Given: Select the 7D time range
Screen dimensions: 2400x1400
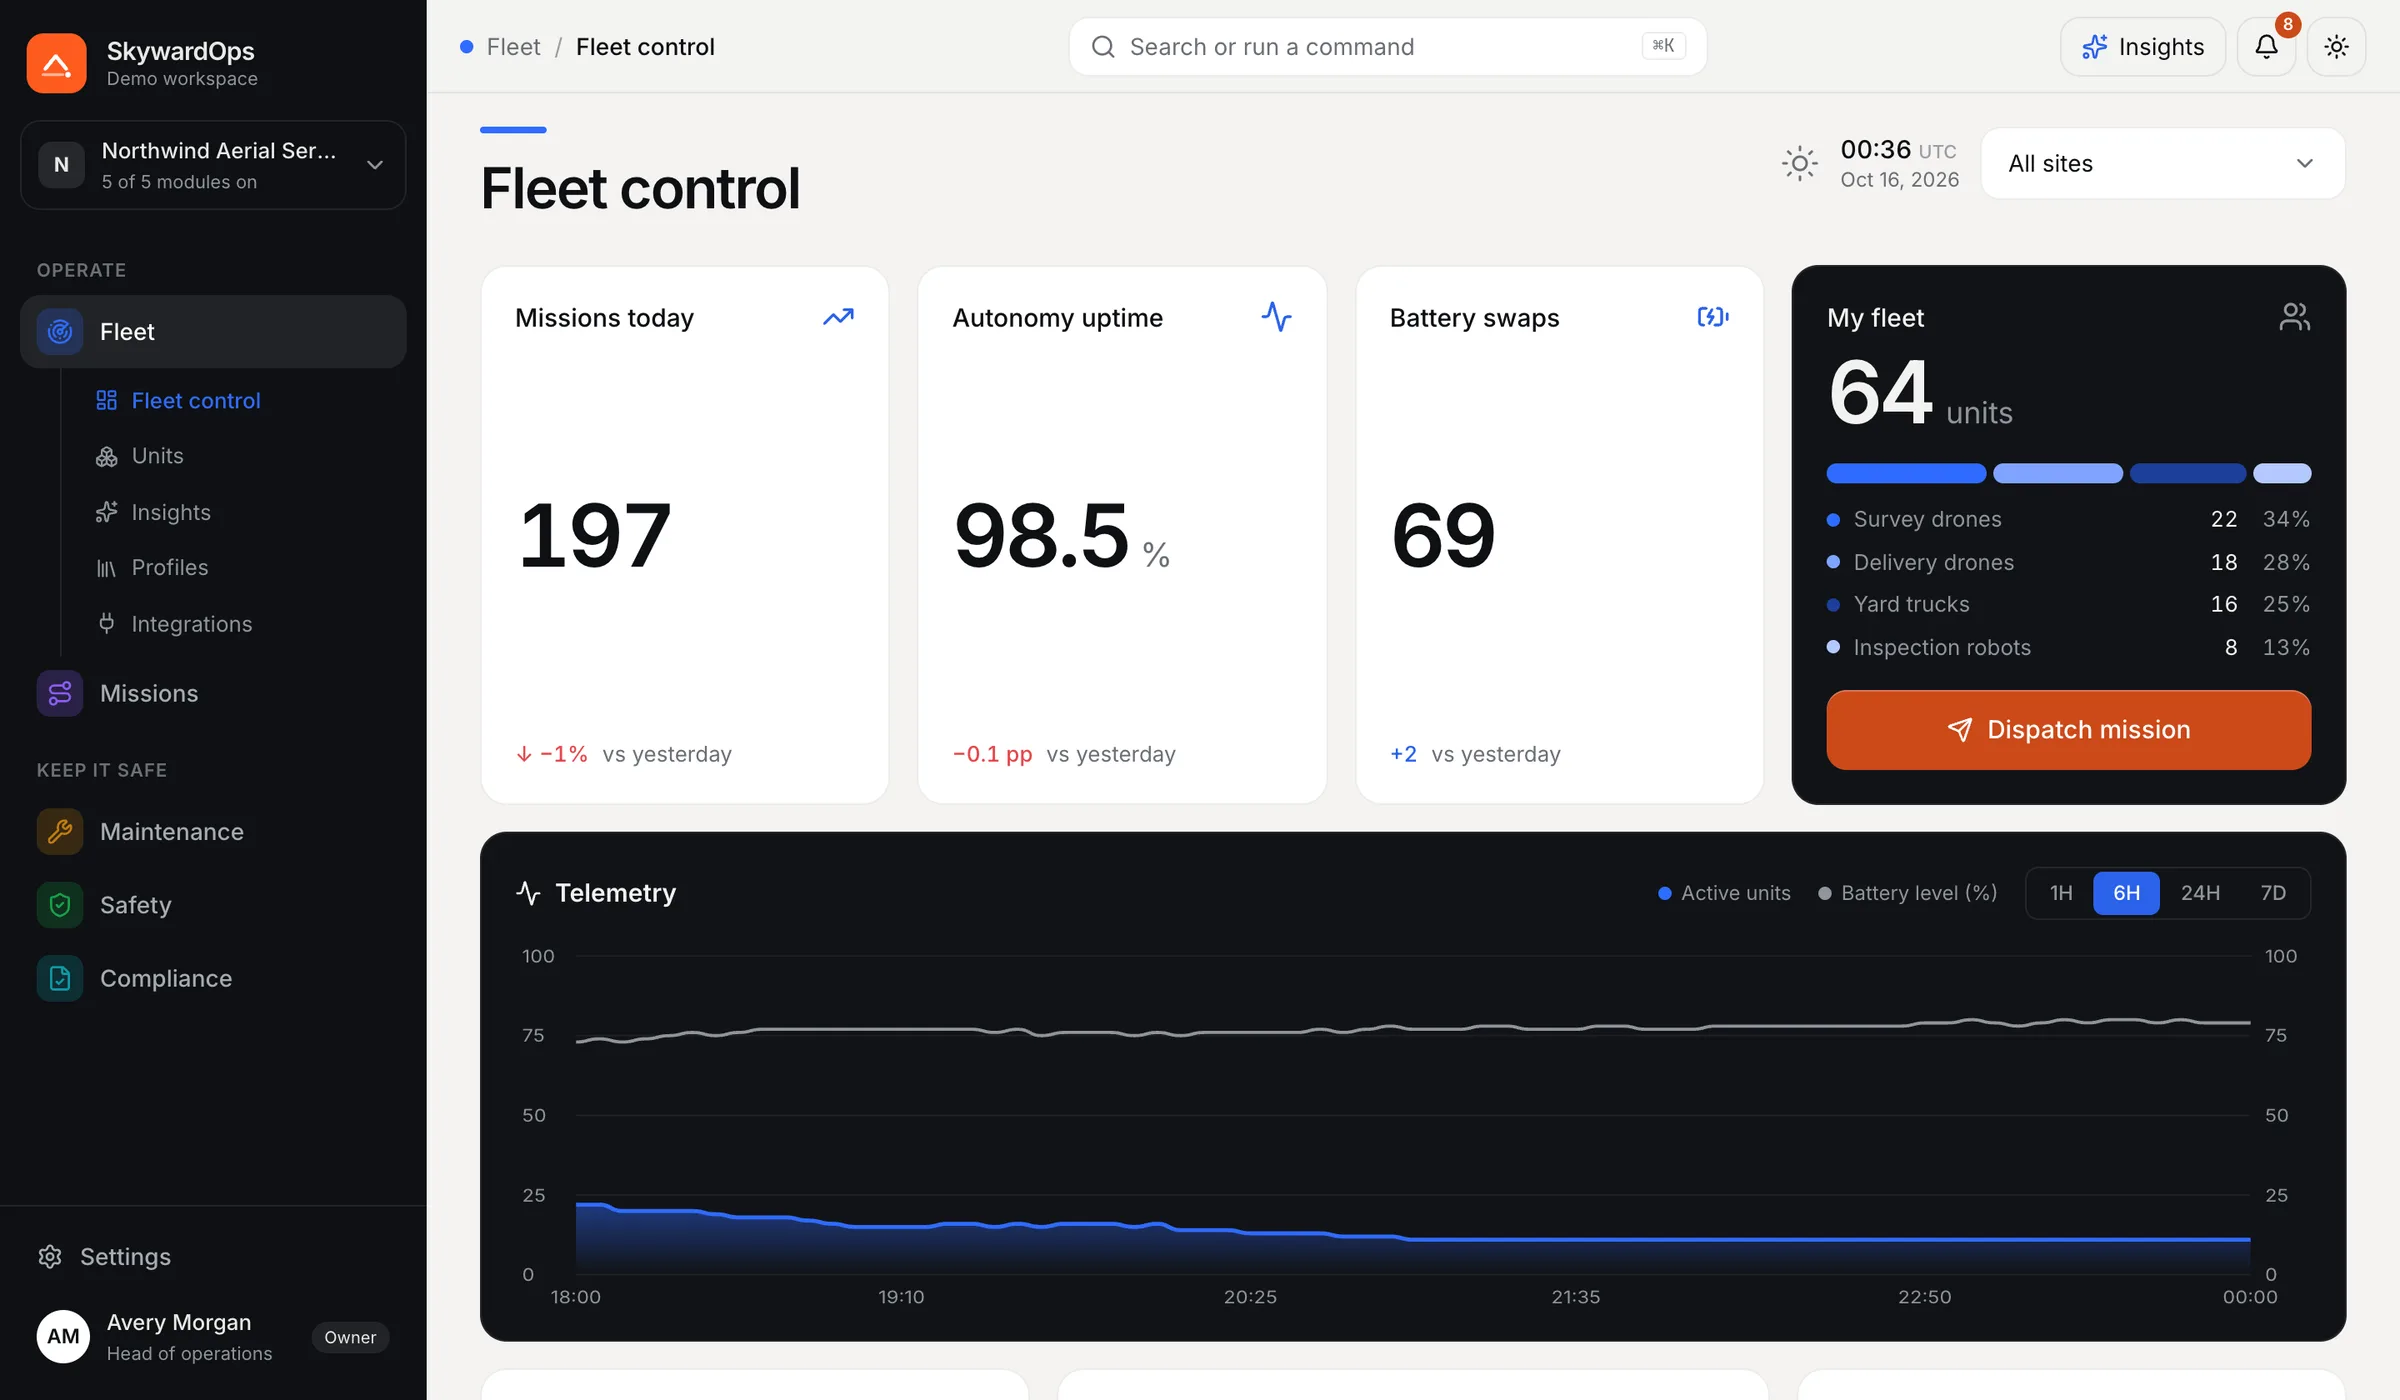Looking at the screenshot, I should 2273,893.
